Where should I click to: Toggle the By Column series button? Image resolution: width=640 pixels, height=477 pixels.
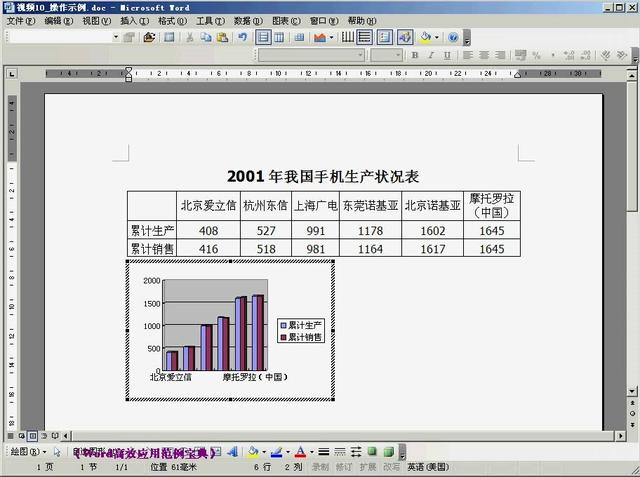[x=279, y=38]
